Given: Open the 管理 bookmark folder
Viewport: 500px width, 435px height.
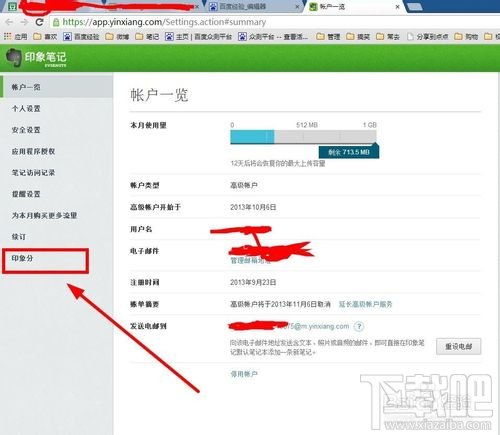Looking at the screenshot, I should point(328,36).
